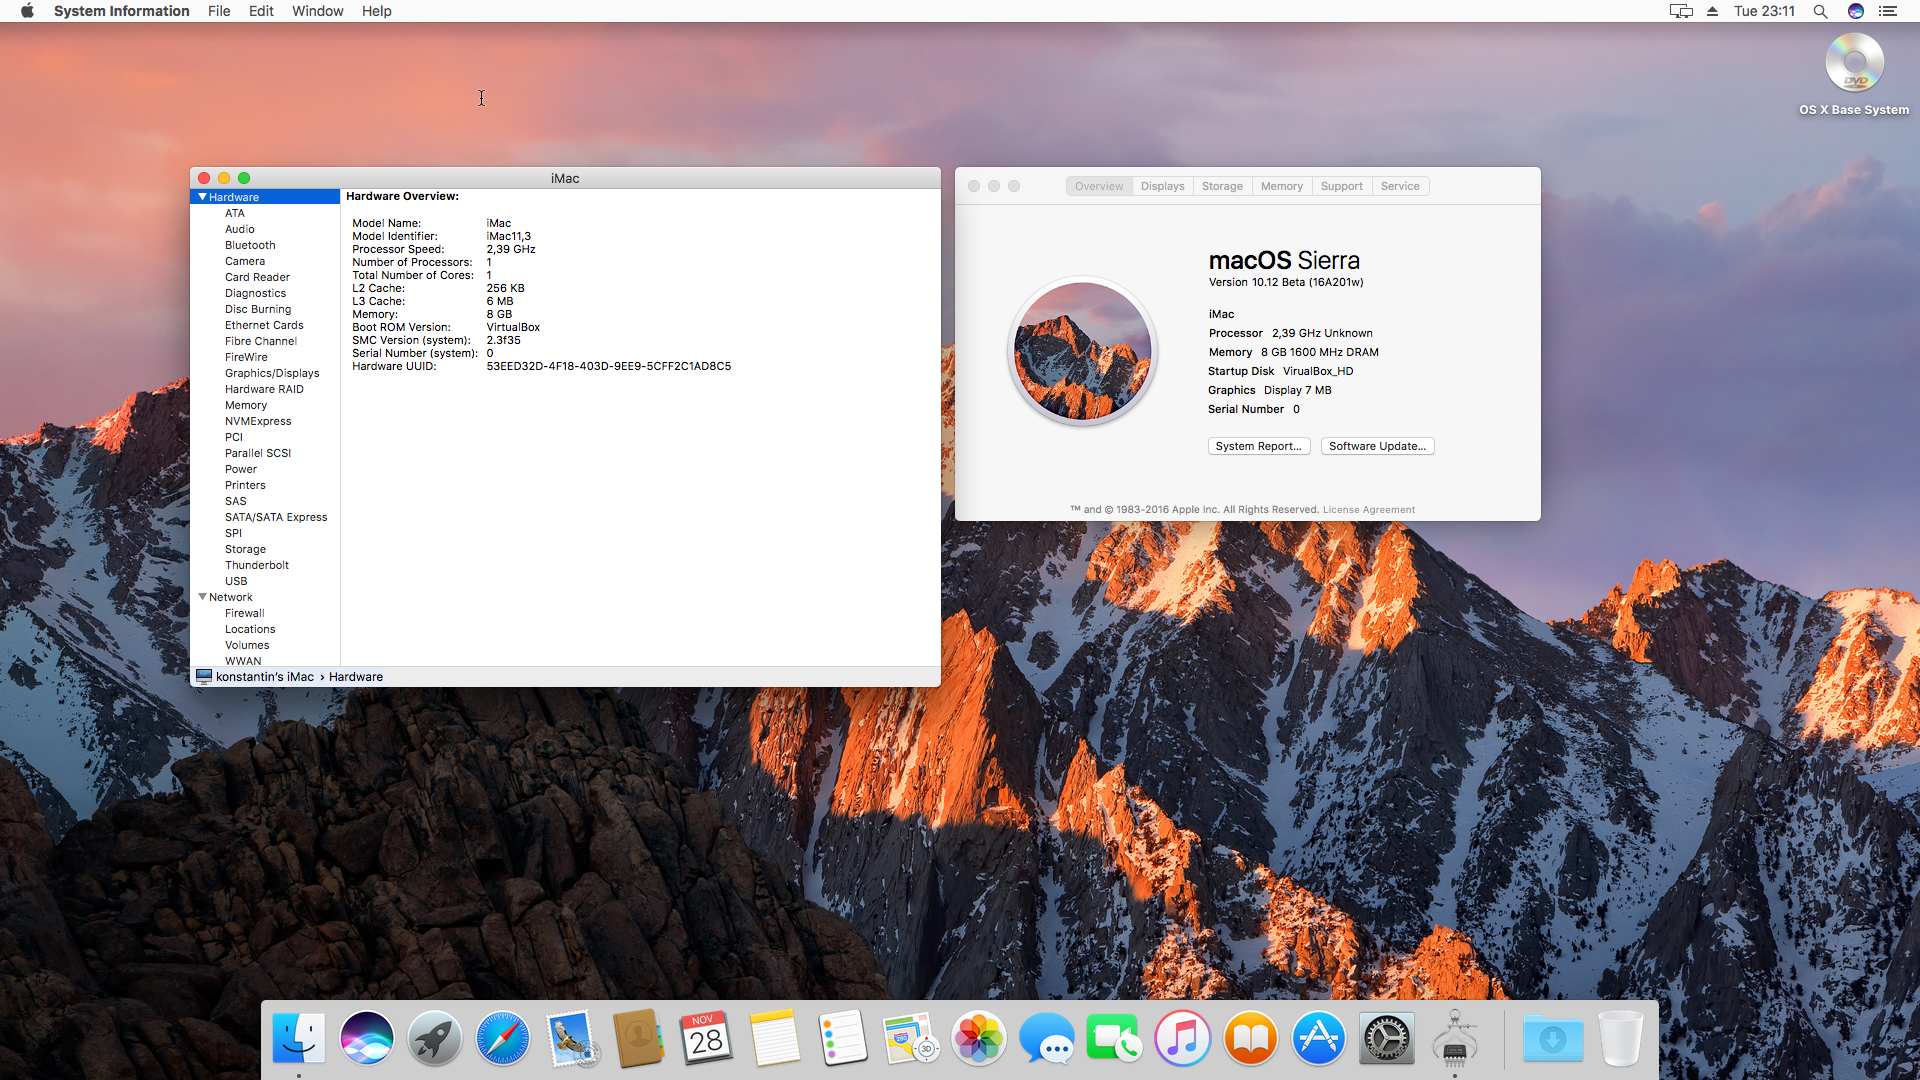Open System Preferences from the Dock
The height and width of the screenshot is (1080, 1920).
click(1386, 1040)
